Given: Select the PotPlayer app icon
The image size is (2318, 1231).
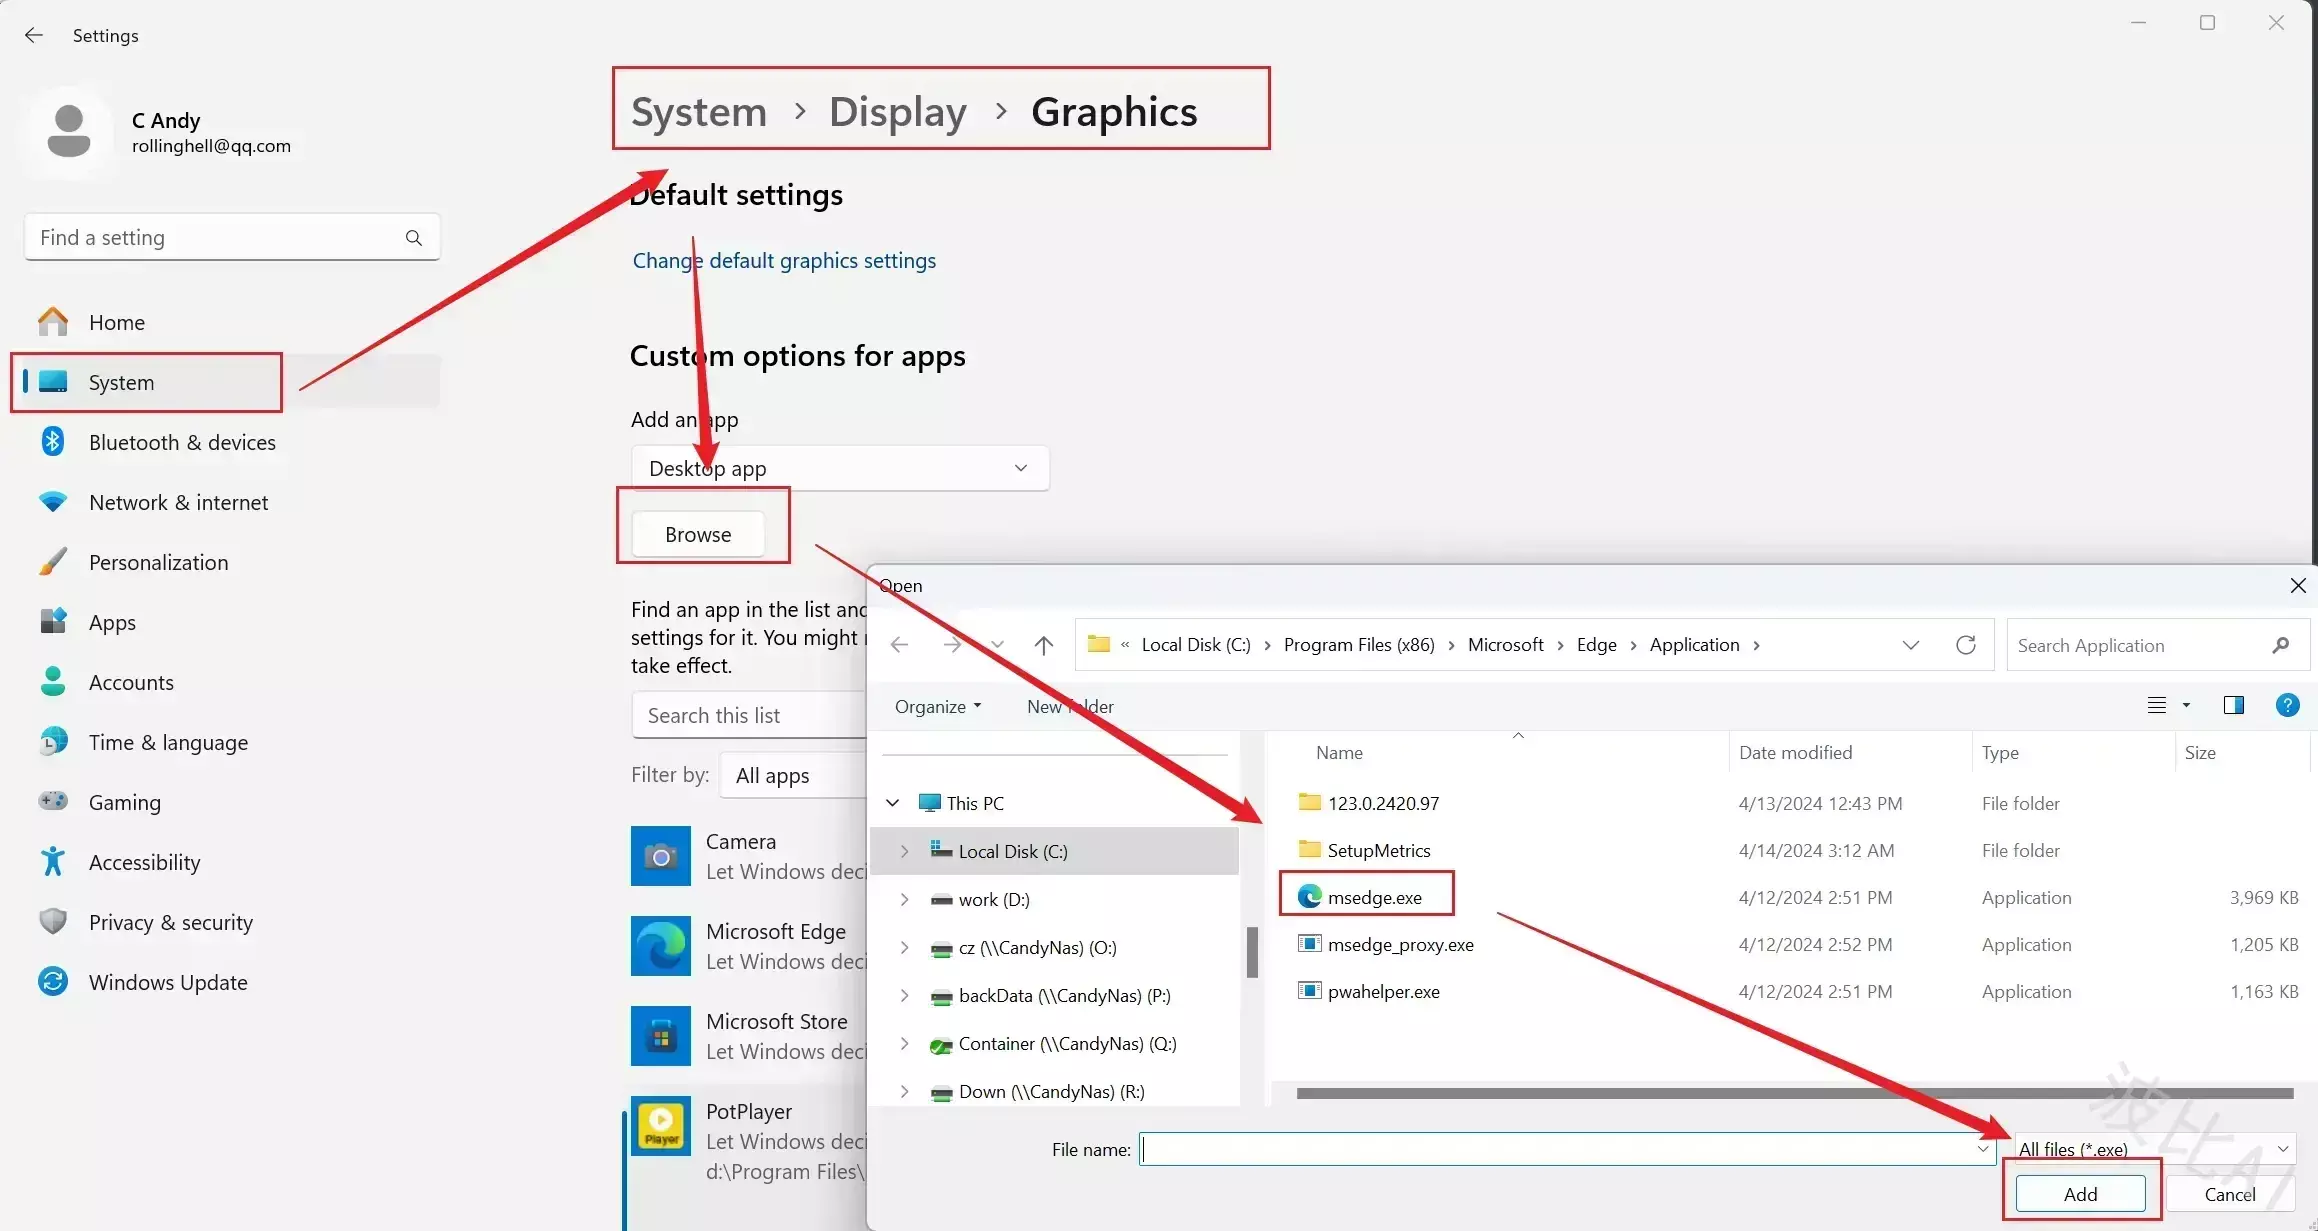Looking at the screenshot, I should tap(660, 1126).
